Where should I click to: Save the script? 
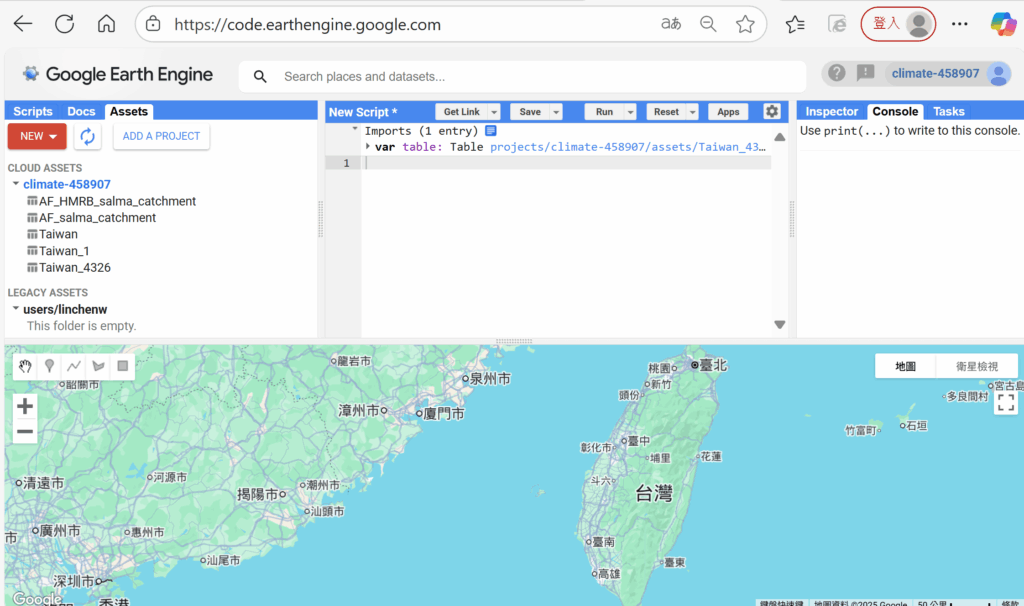pos(530,112)
